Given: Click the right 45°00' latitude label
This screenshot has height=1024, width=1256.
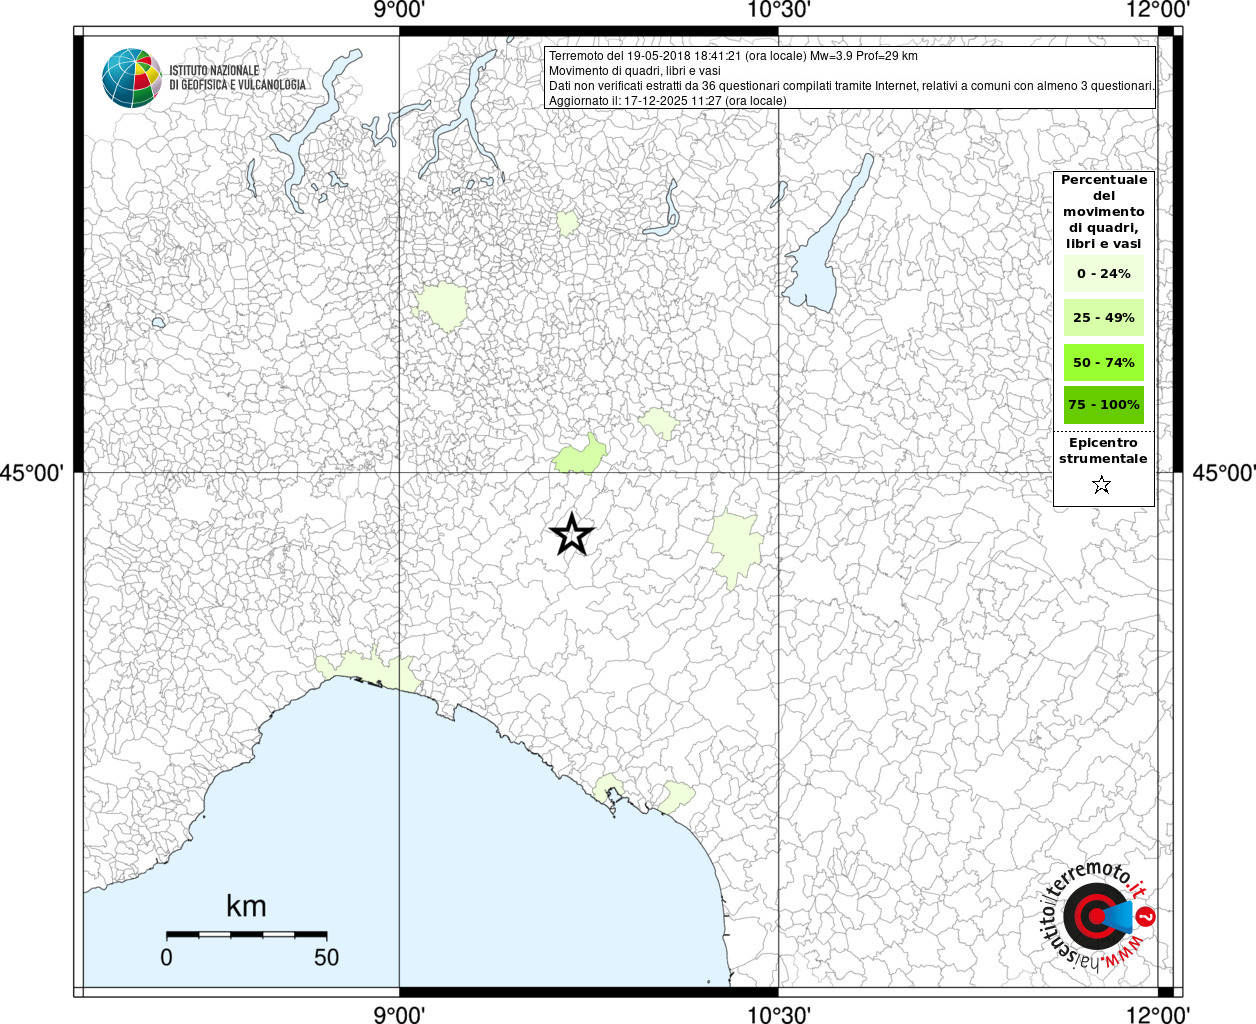Looking at the screenshot, I should [x=1224, y=472].
